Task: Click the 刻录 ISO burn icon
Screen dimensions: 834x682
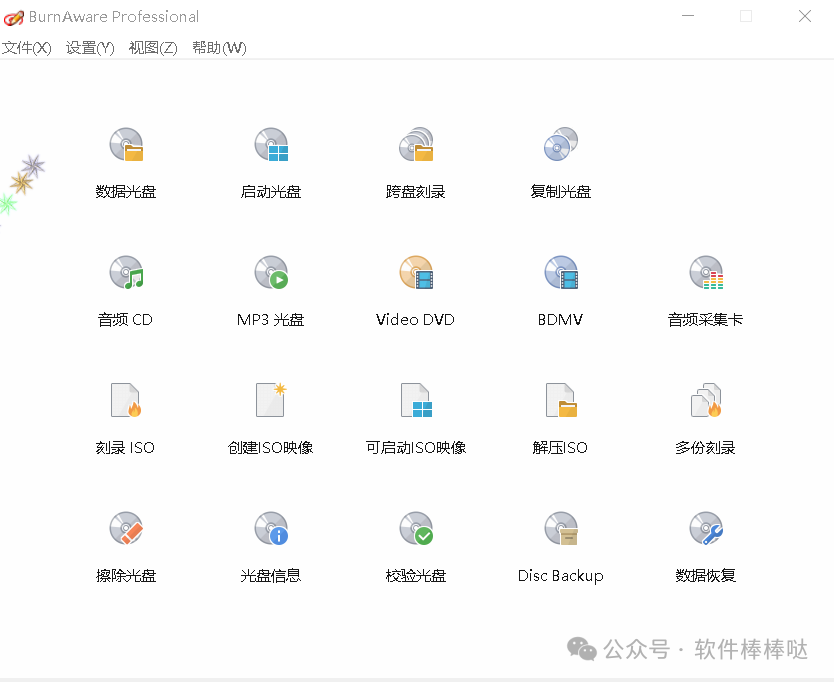Action: coord(126,400)
